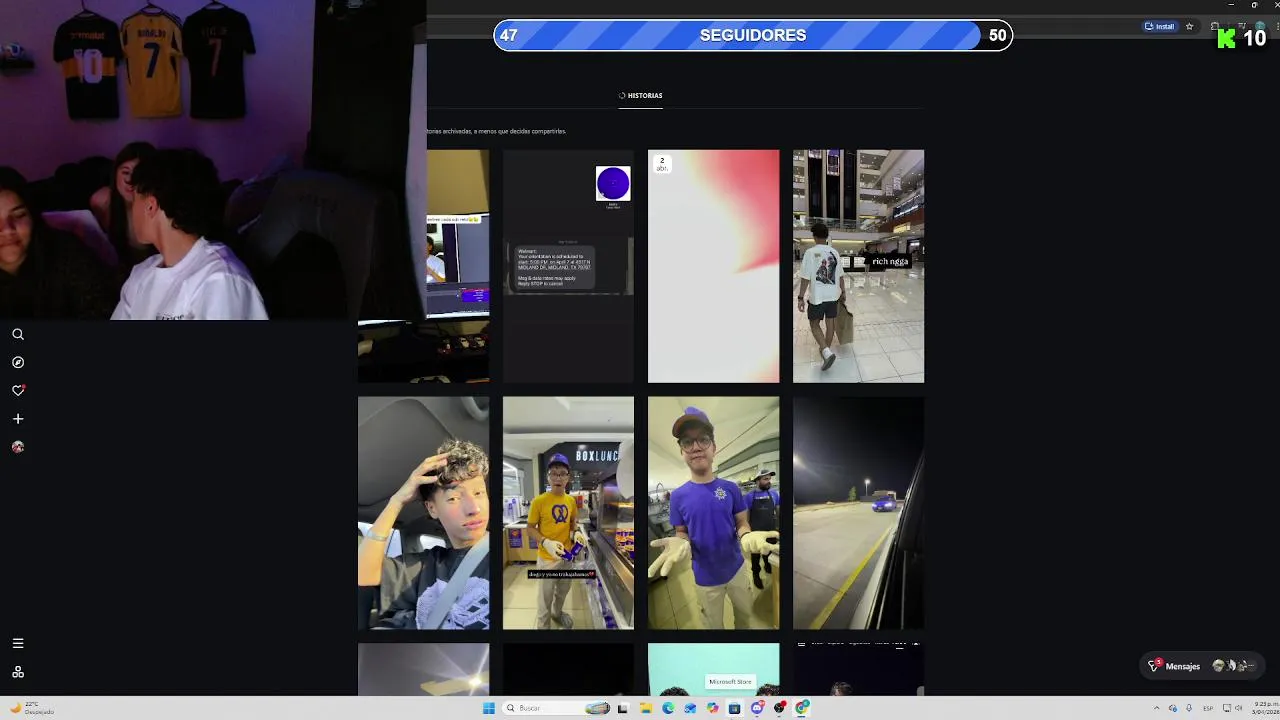Screen dimensions: 1280x720
Task: Open Task View on the taskbar
Action: click(622, 708)
